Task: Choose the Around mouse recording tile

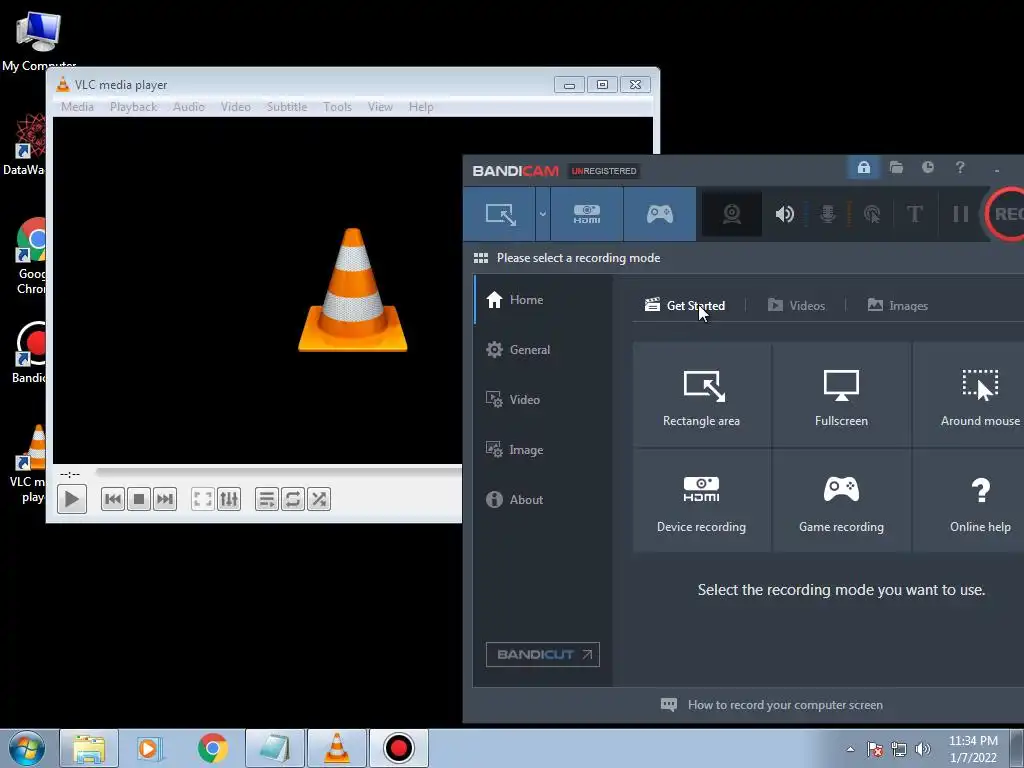Action: [x=969, y=394]
